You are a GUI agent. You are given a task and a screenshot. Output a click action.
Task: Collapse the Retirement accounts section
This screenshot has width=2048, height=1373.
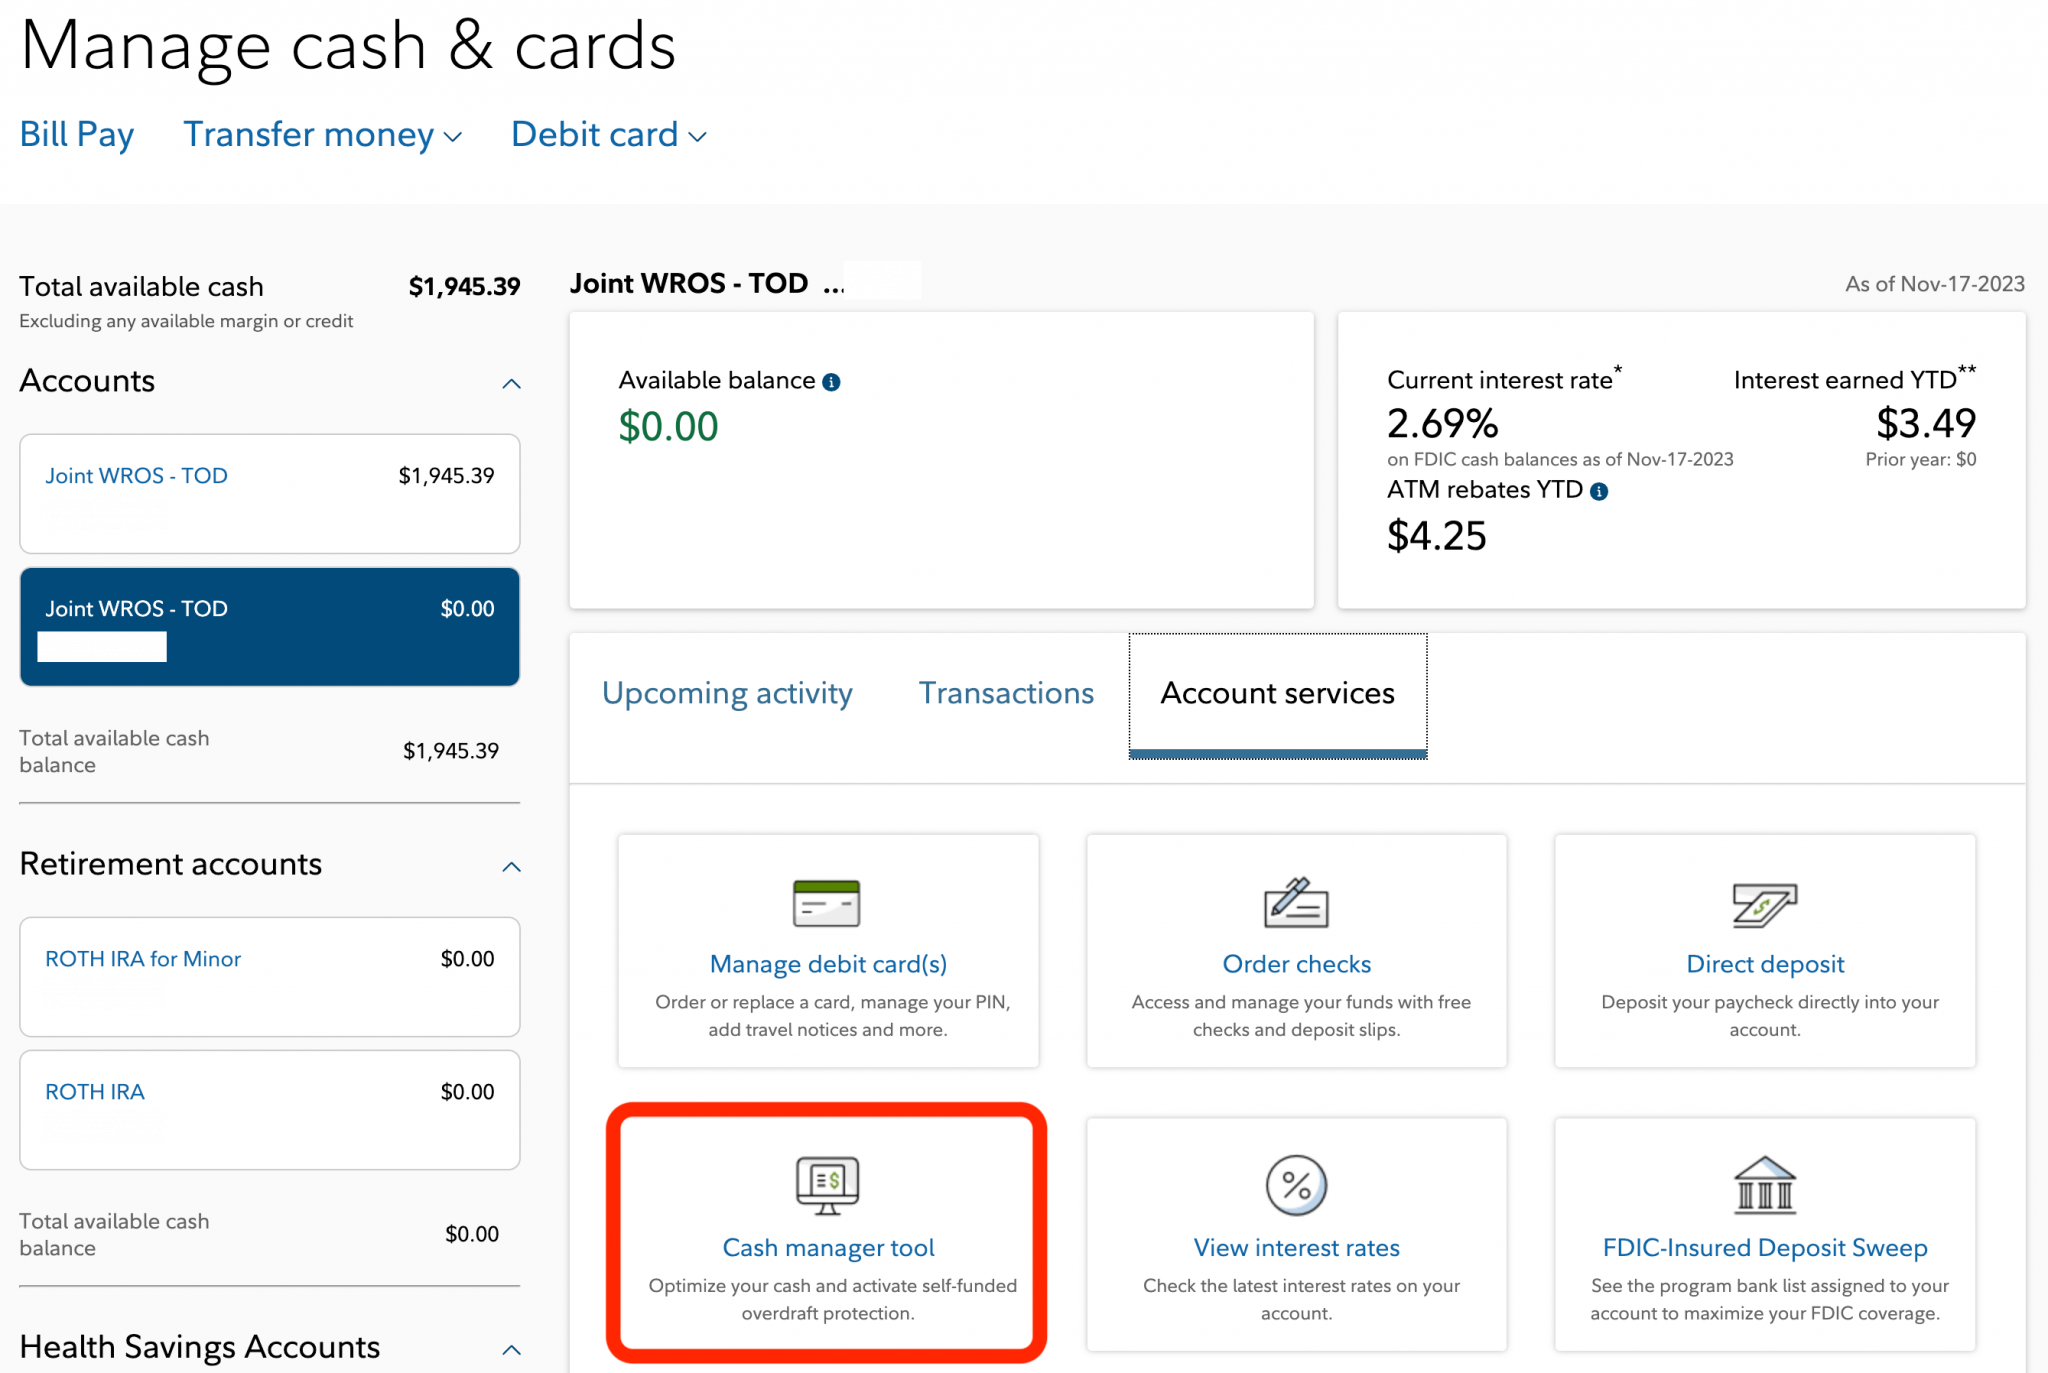[511, 867]
